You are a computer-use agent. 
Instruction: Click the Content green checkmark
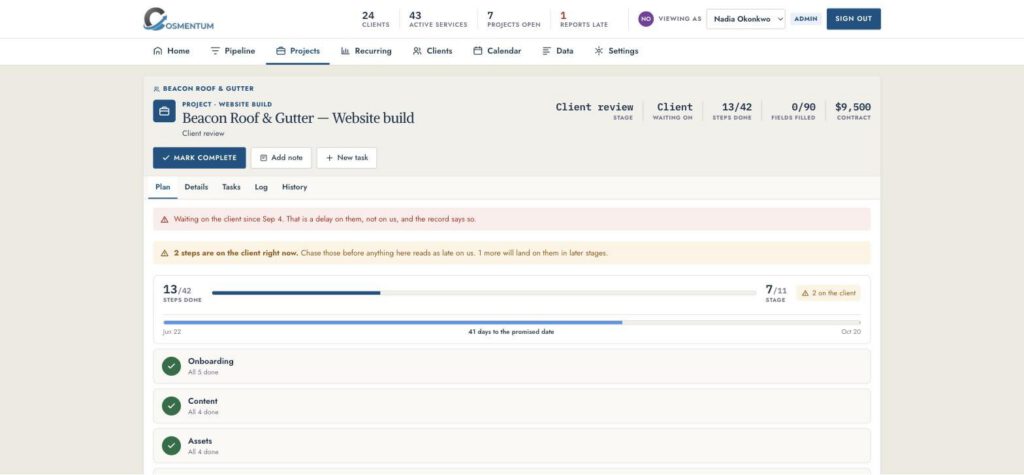click(171, 406)
